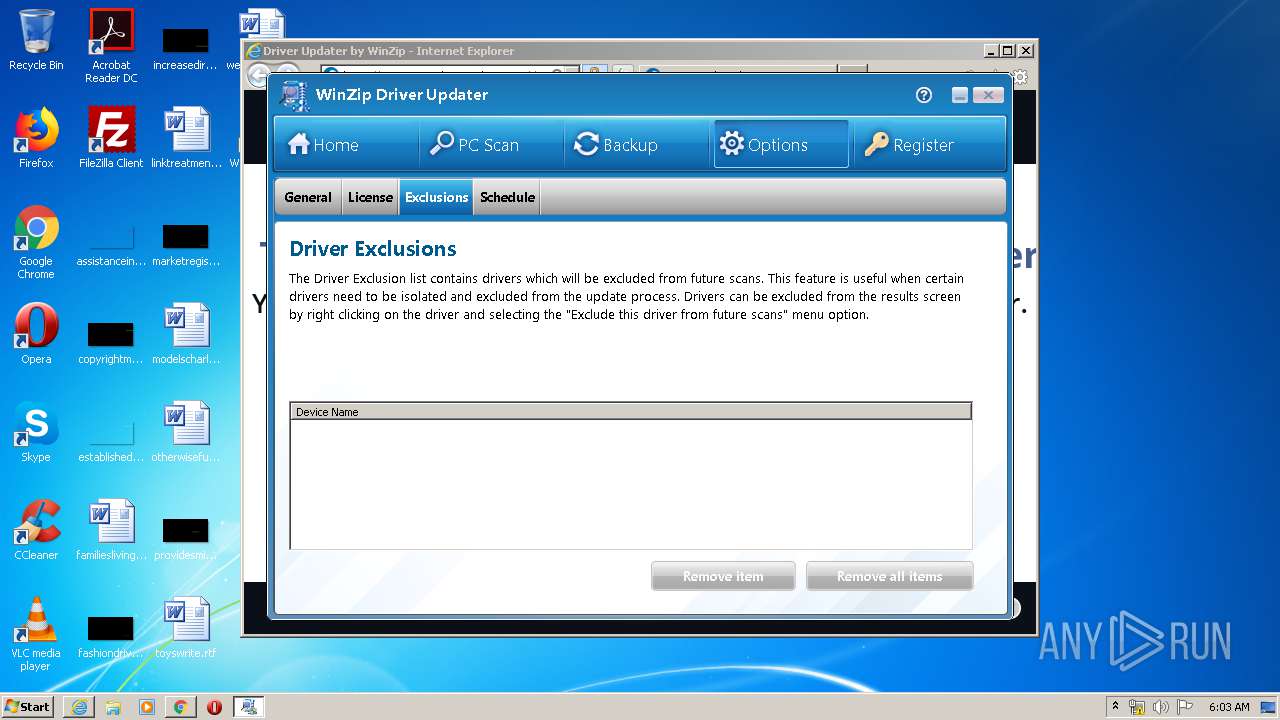Image resolution: width=1280 pixels, height=720 pixels.
Task: Select the Firefox desktop shortcut
Action: [x=36, y=138]
